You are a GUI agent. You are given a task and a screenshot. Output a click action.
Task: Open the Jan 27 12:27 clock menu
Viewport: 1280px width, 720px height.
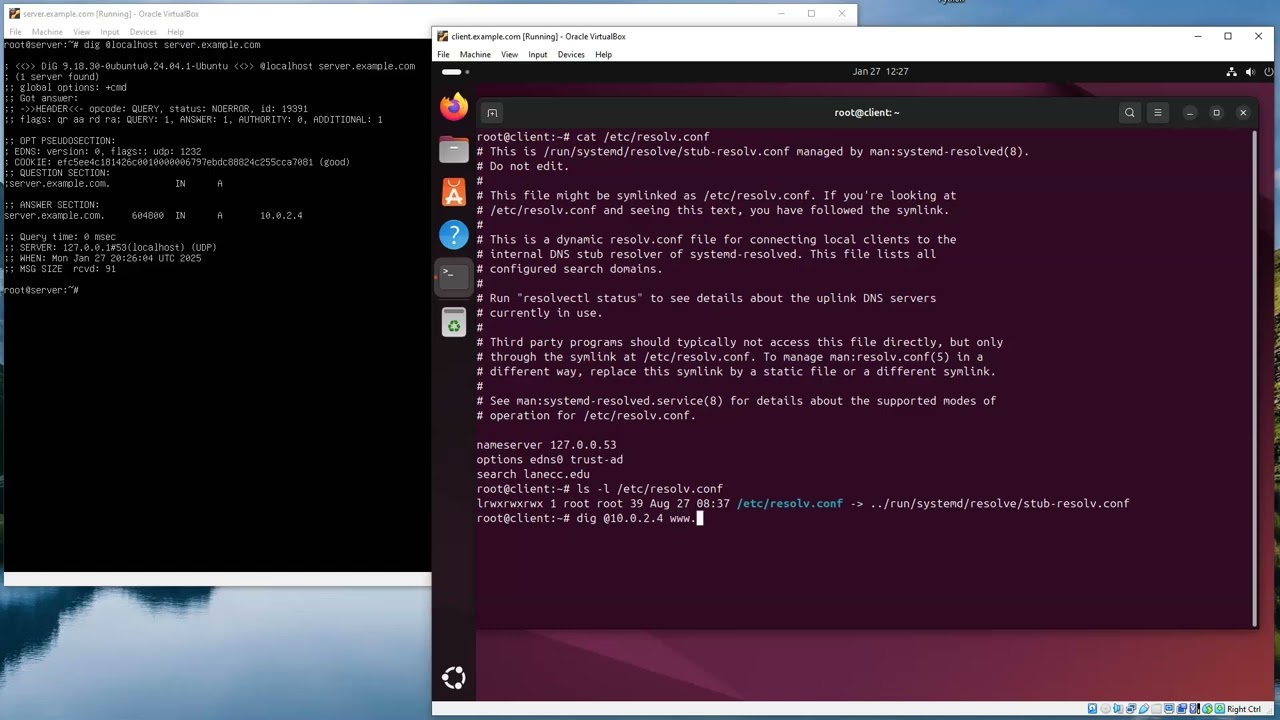tap(880, 72)
